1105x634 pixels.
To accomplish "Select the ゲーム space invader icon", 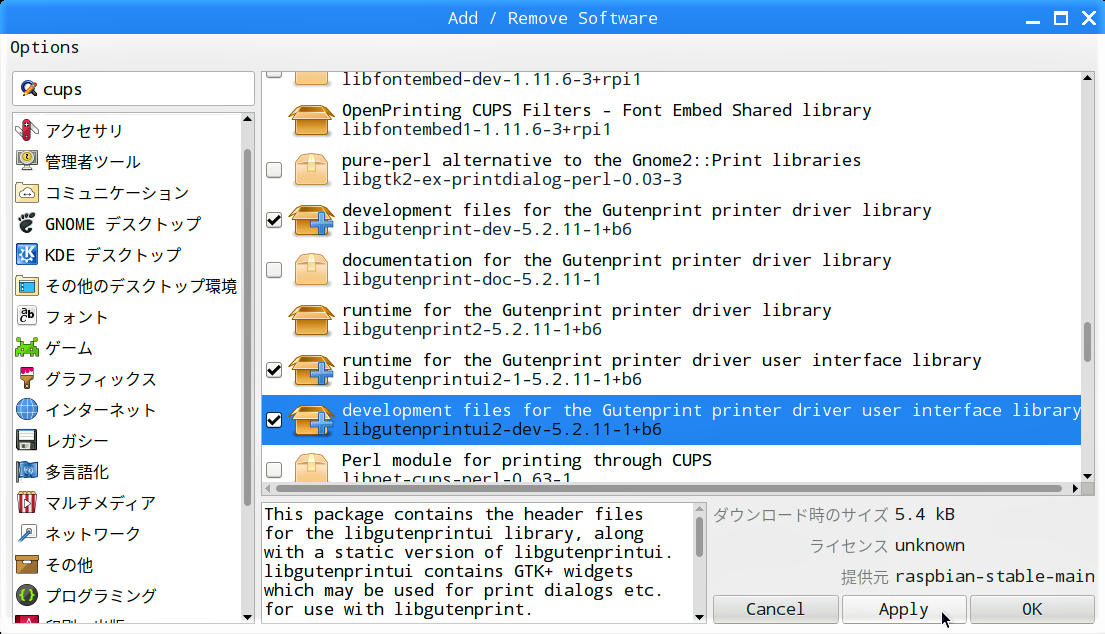I will coord(27,347).
